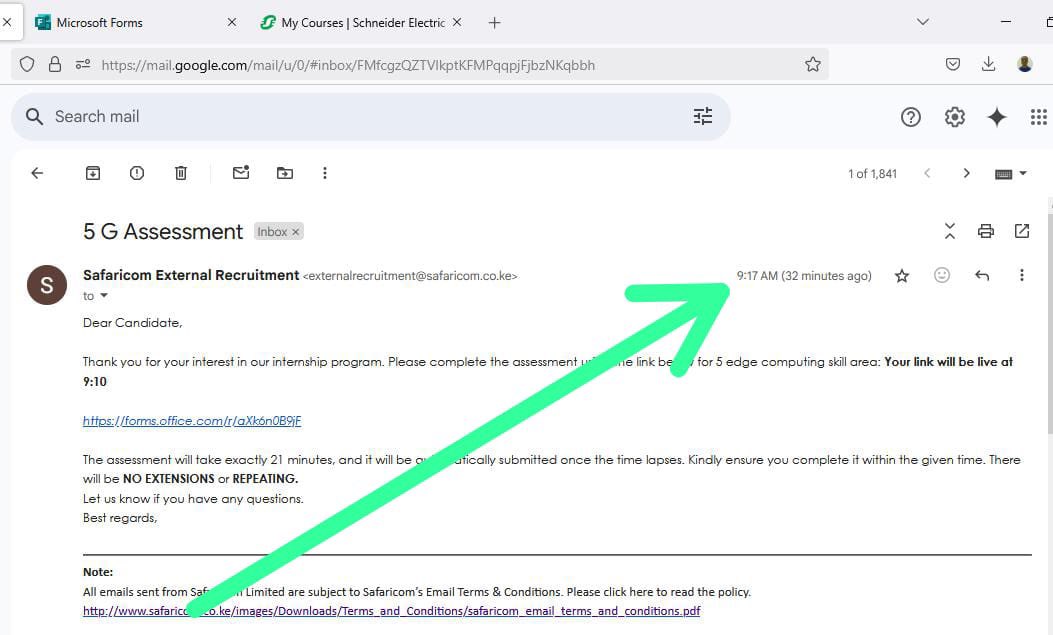Click the browser address bar URL
The height and width of the screenshot is (635, 1053).
tap(348, 65)
